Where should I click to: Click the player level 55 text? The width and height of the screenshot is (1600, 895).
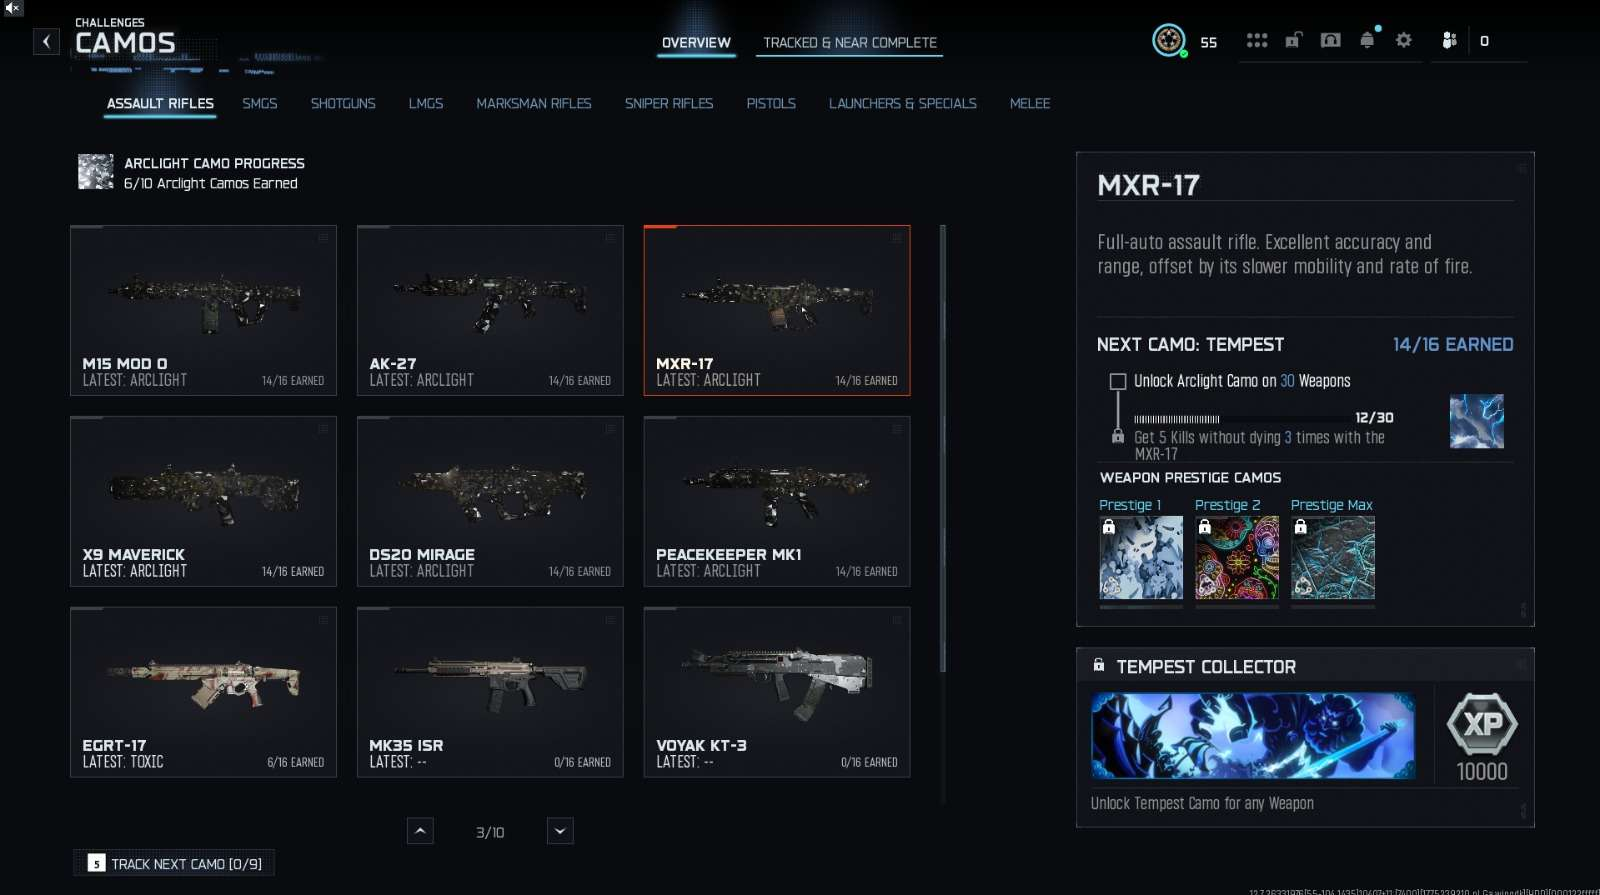[x=1208, y=42]
